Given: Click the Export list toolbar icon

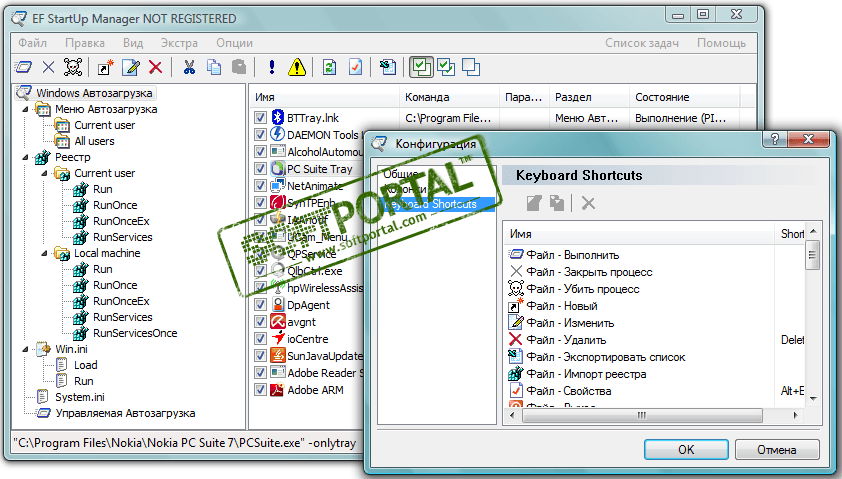Looking at the screenshot, I should coord(387,67).
